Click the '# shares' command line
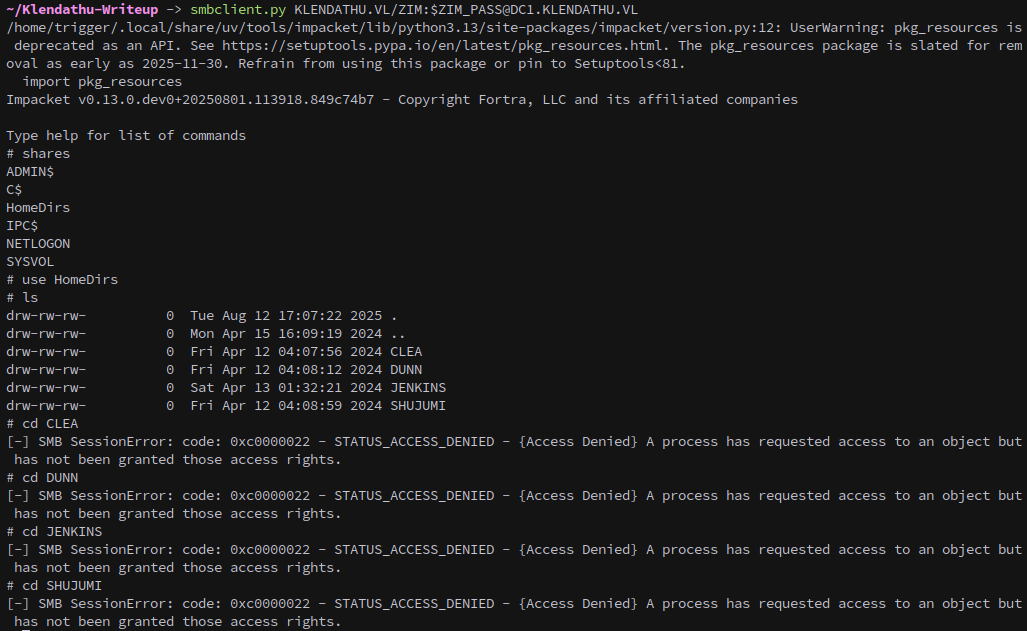Viewport: 1027px width, 631px height. (x=38, y=153)
